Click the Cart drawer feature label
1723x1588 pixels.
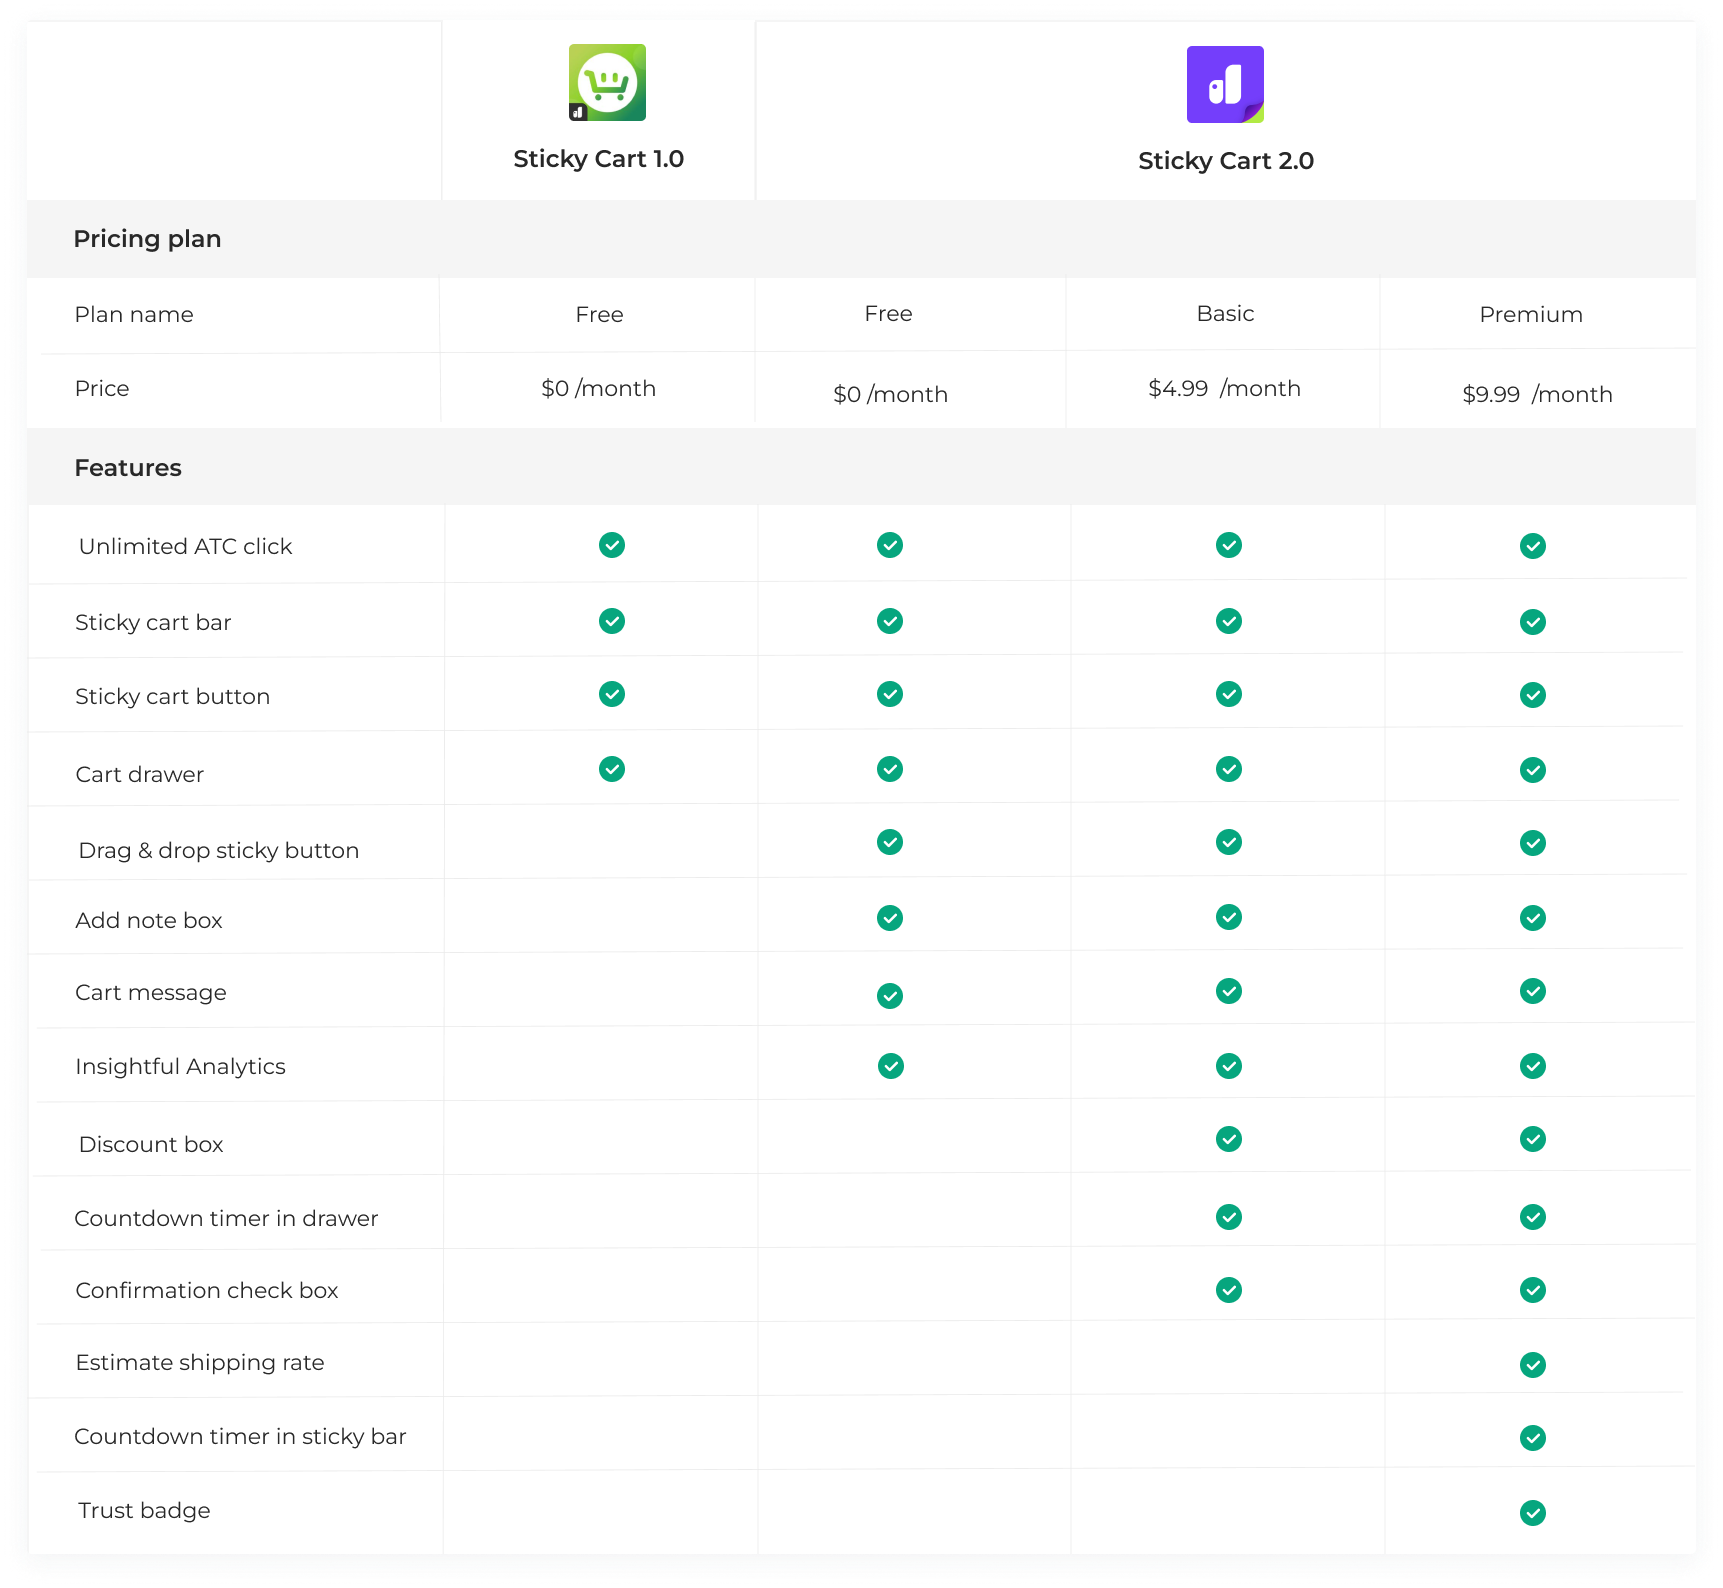click(x=139, y=775)
